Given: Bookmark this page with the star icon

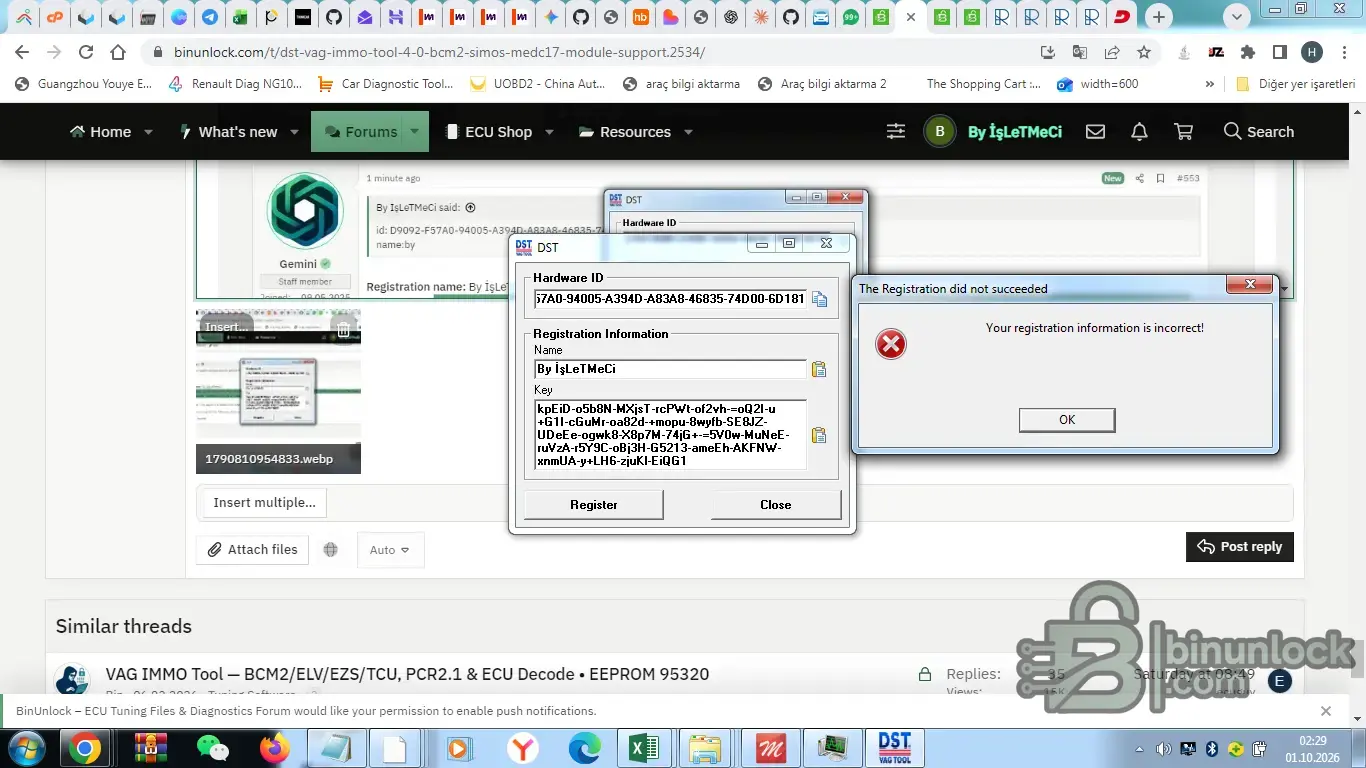Looking at the screenshot, I should pyautogui.click(x=1144, y=52).
